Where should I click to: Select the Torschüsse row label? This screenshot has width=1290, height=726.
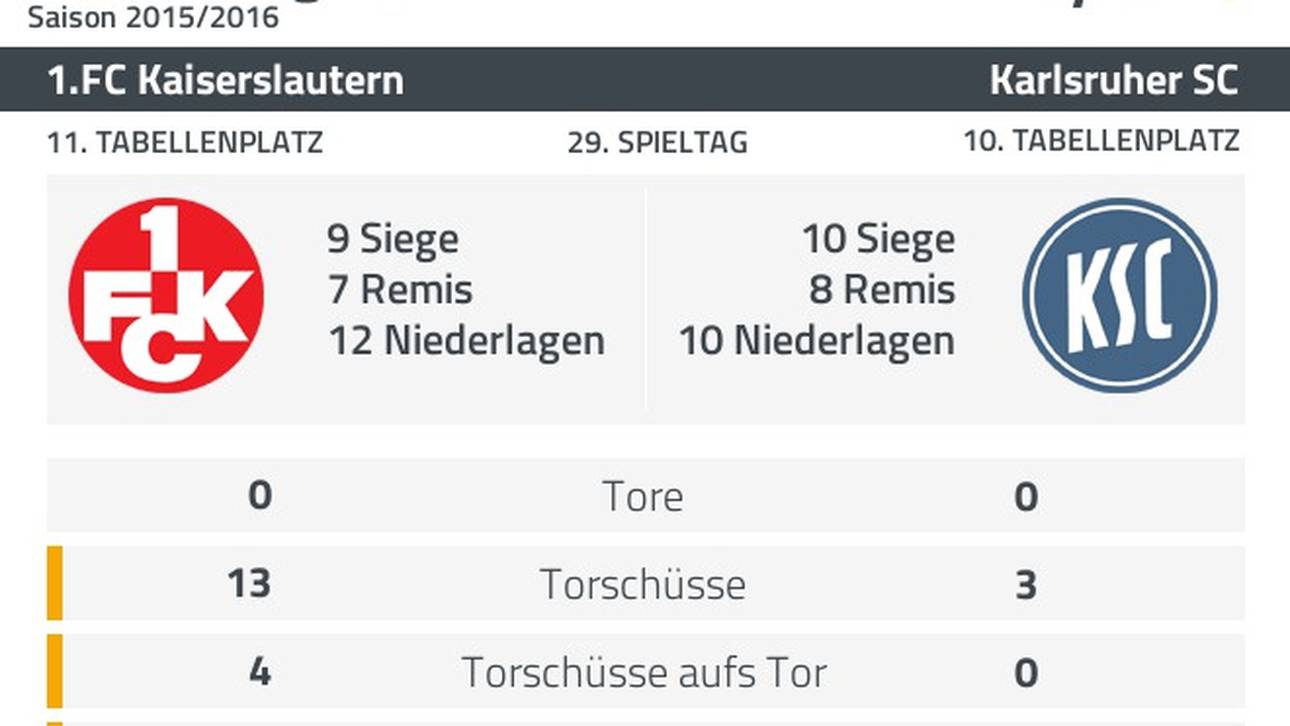point(643,584)
